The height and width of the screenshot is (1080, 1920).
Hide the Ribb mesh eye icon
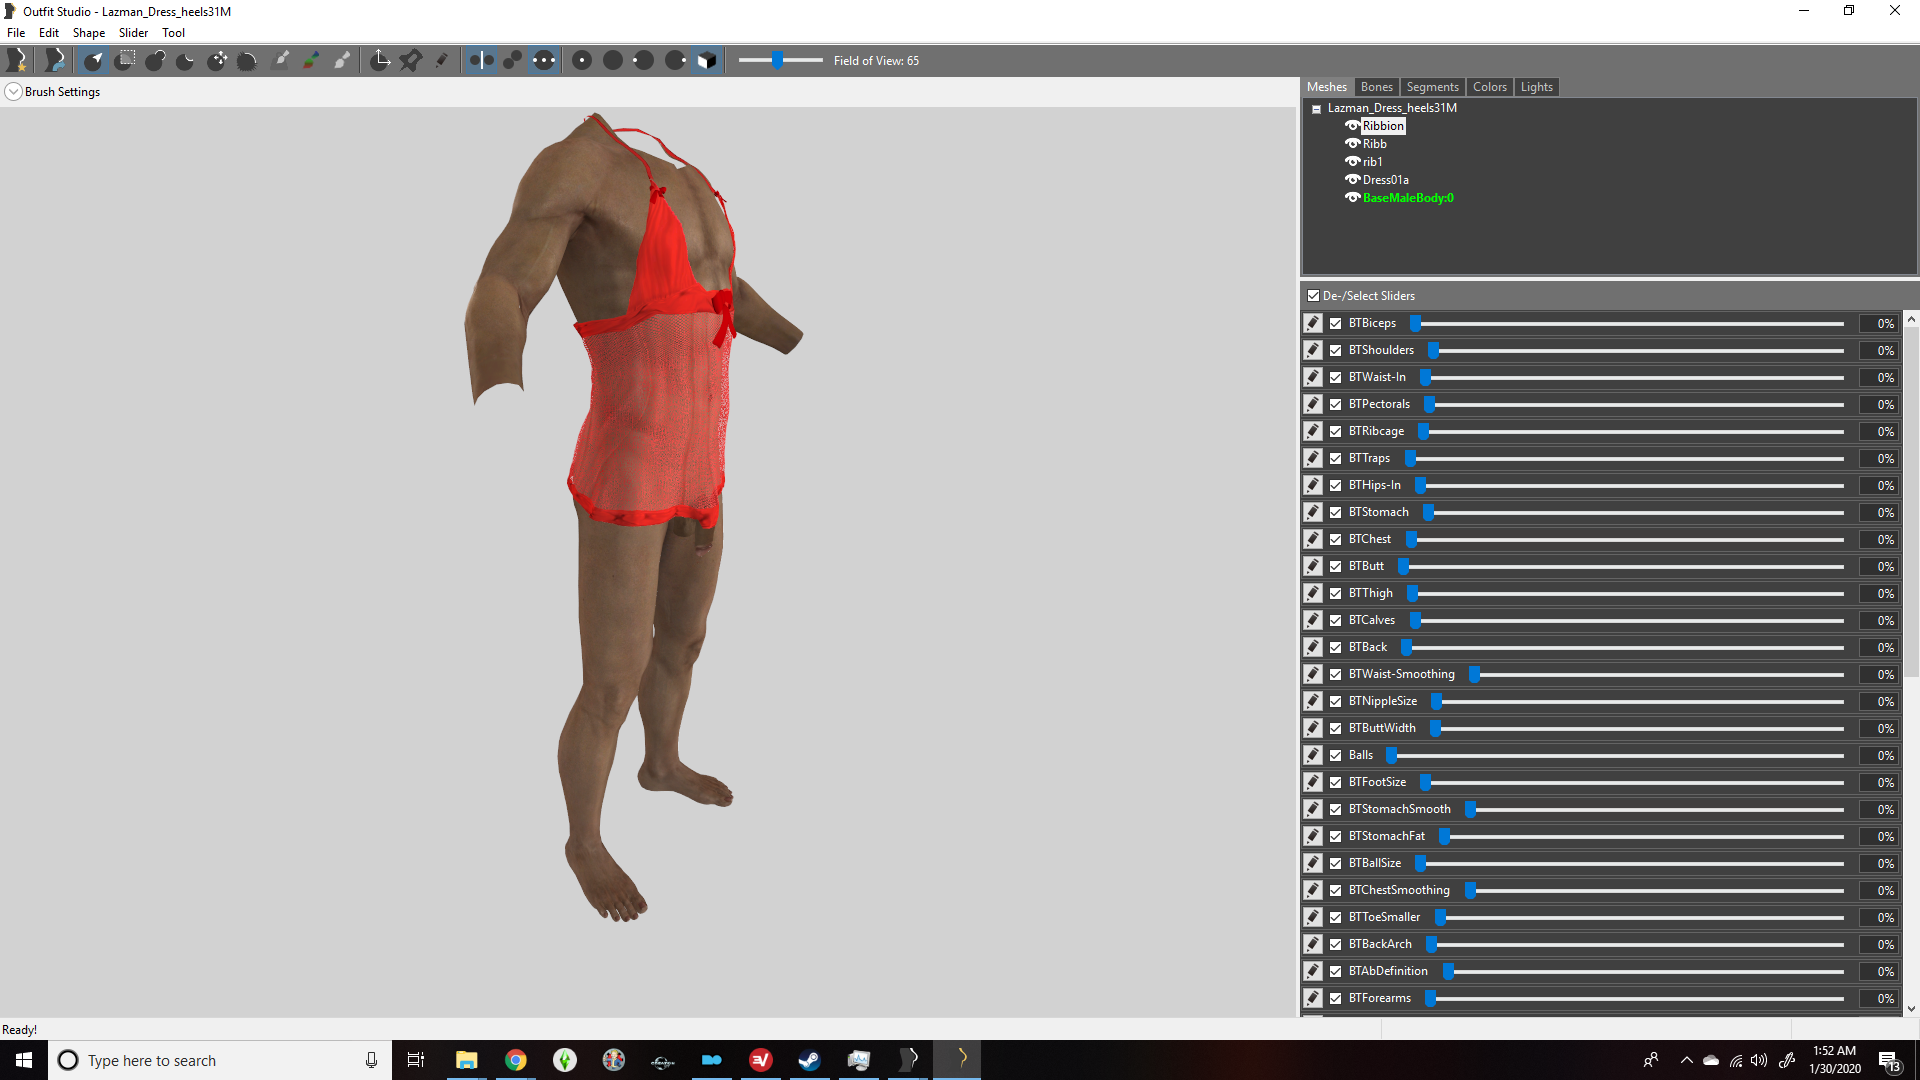coord(1352,144)
